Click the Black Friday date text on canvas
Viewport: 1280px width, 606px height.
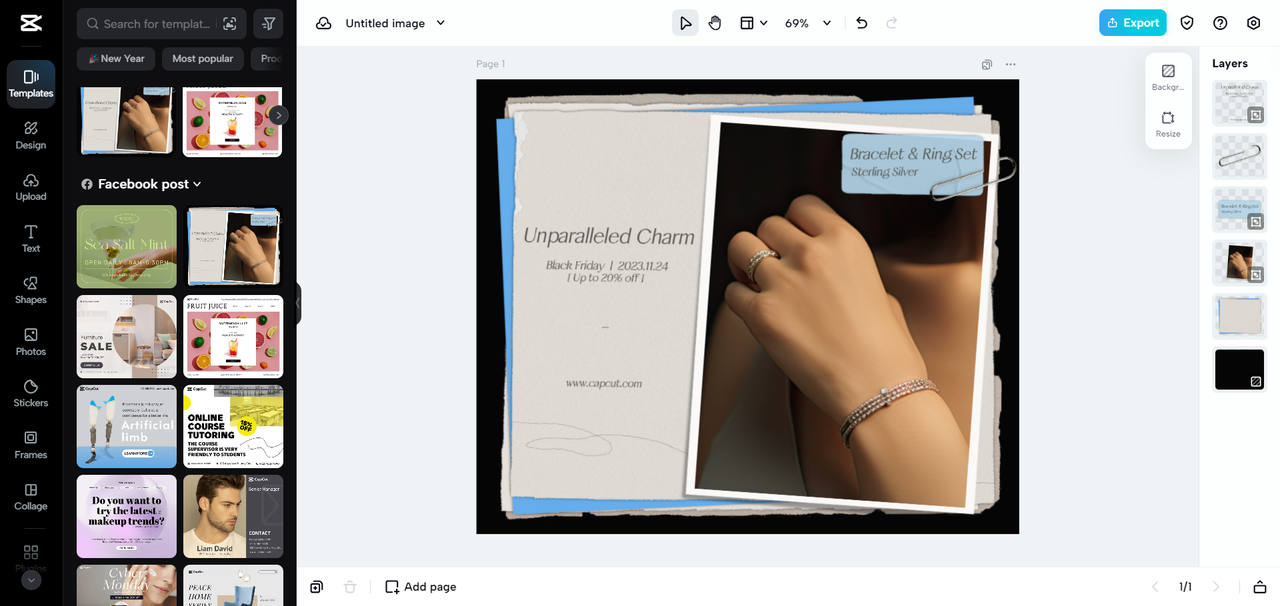[x=606, y=266]
